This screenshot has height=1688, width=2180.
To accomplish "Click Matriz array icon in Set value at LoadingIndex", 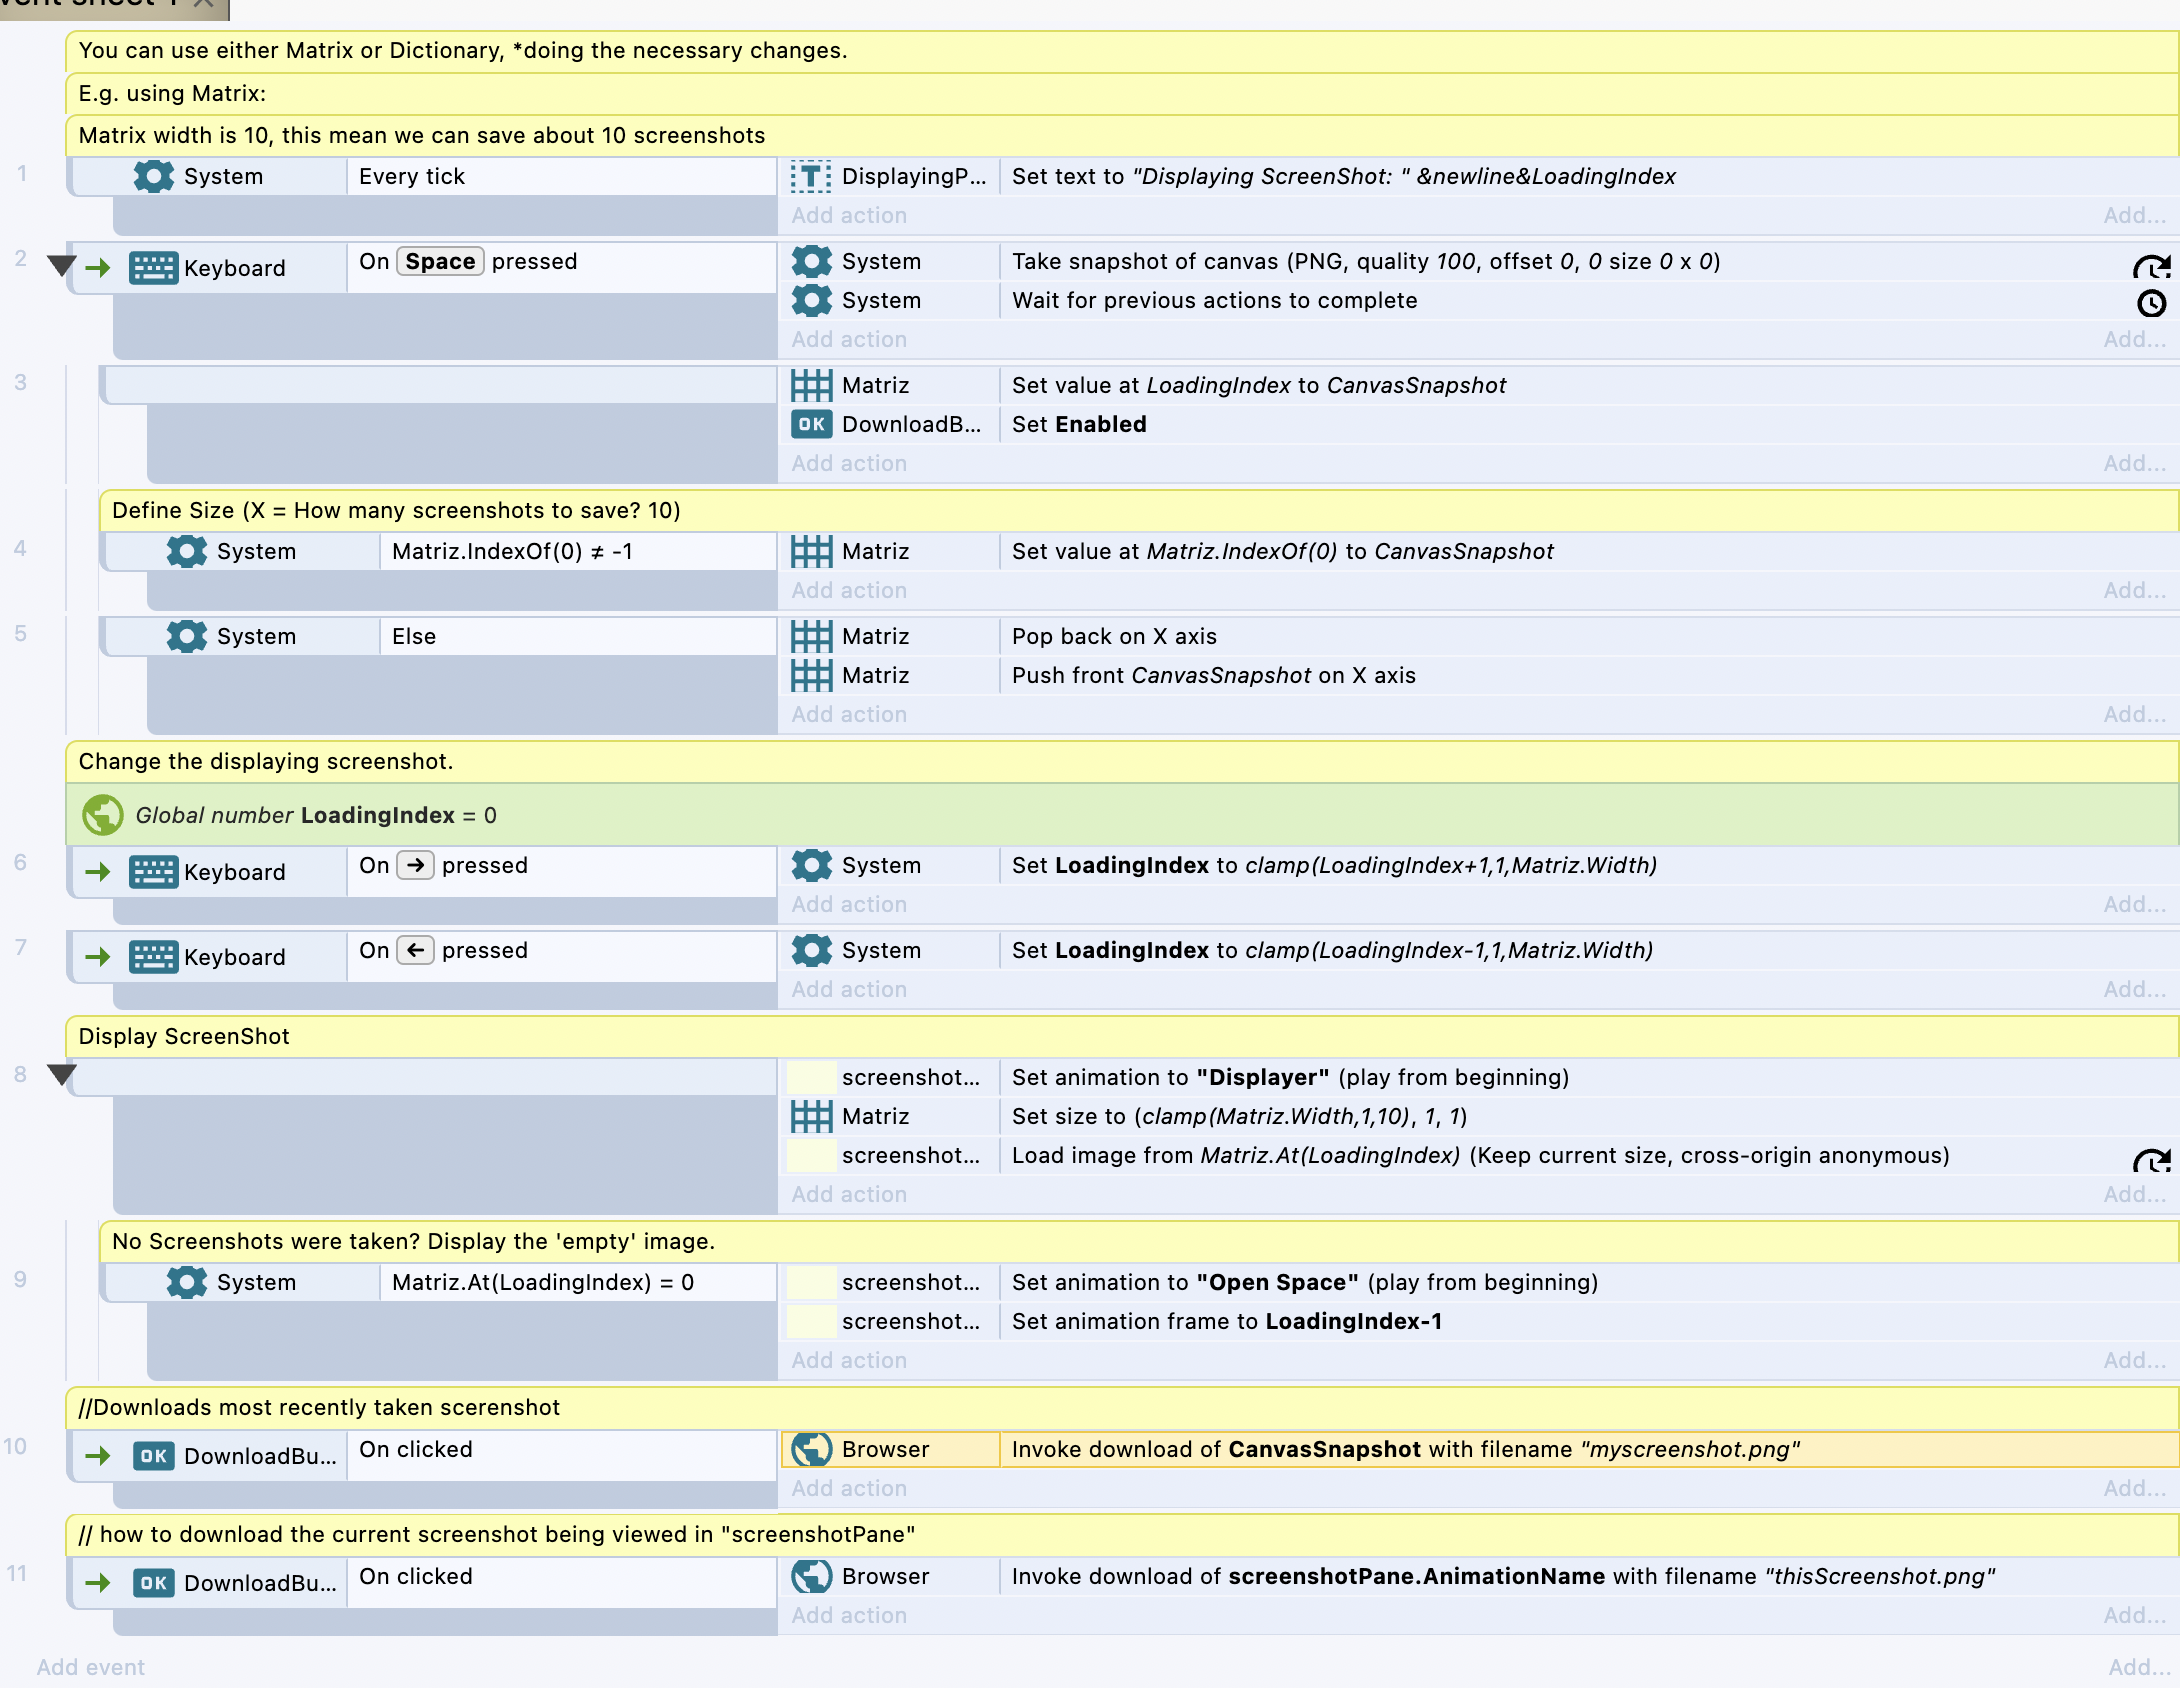I will coord(811,385).
